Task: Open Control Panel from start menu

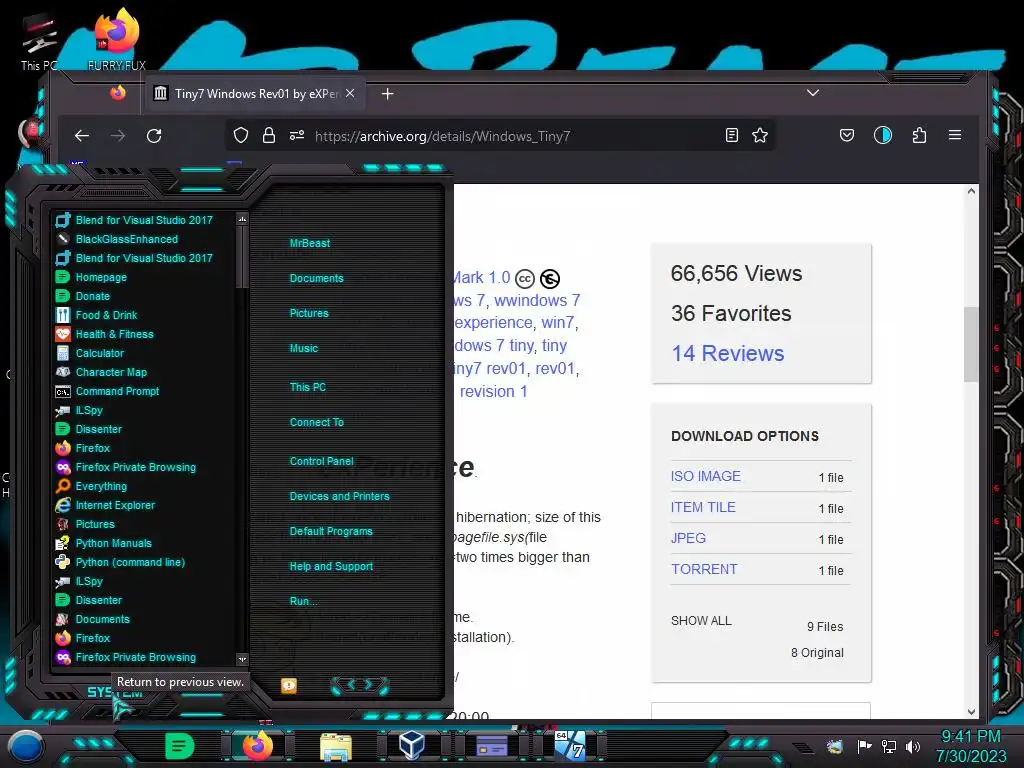Action: click(x=321, y=461)
